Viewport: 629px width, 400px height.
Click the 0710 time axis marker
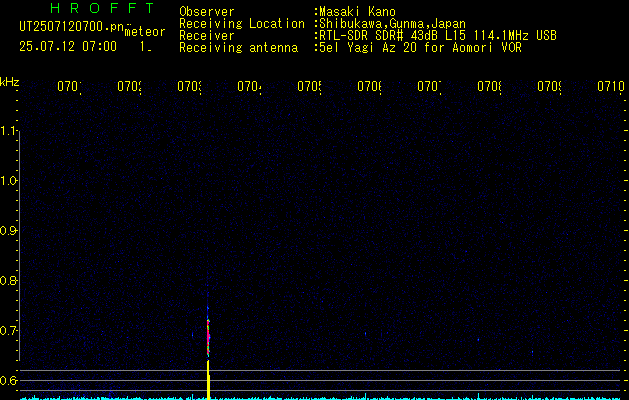pyautogui.click(x=611, y=86)
